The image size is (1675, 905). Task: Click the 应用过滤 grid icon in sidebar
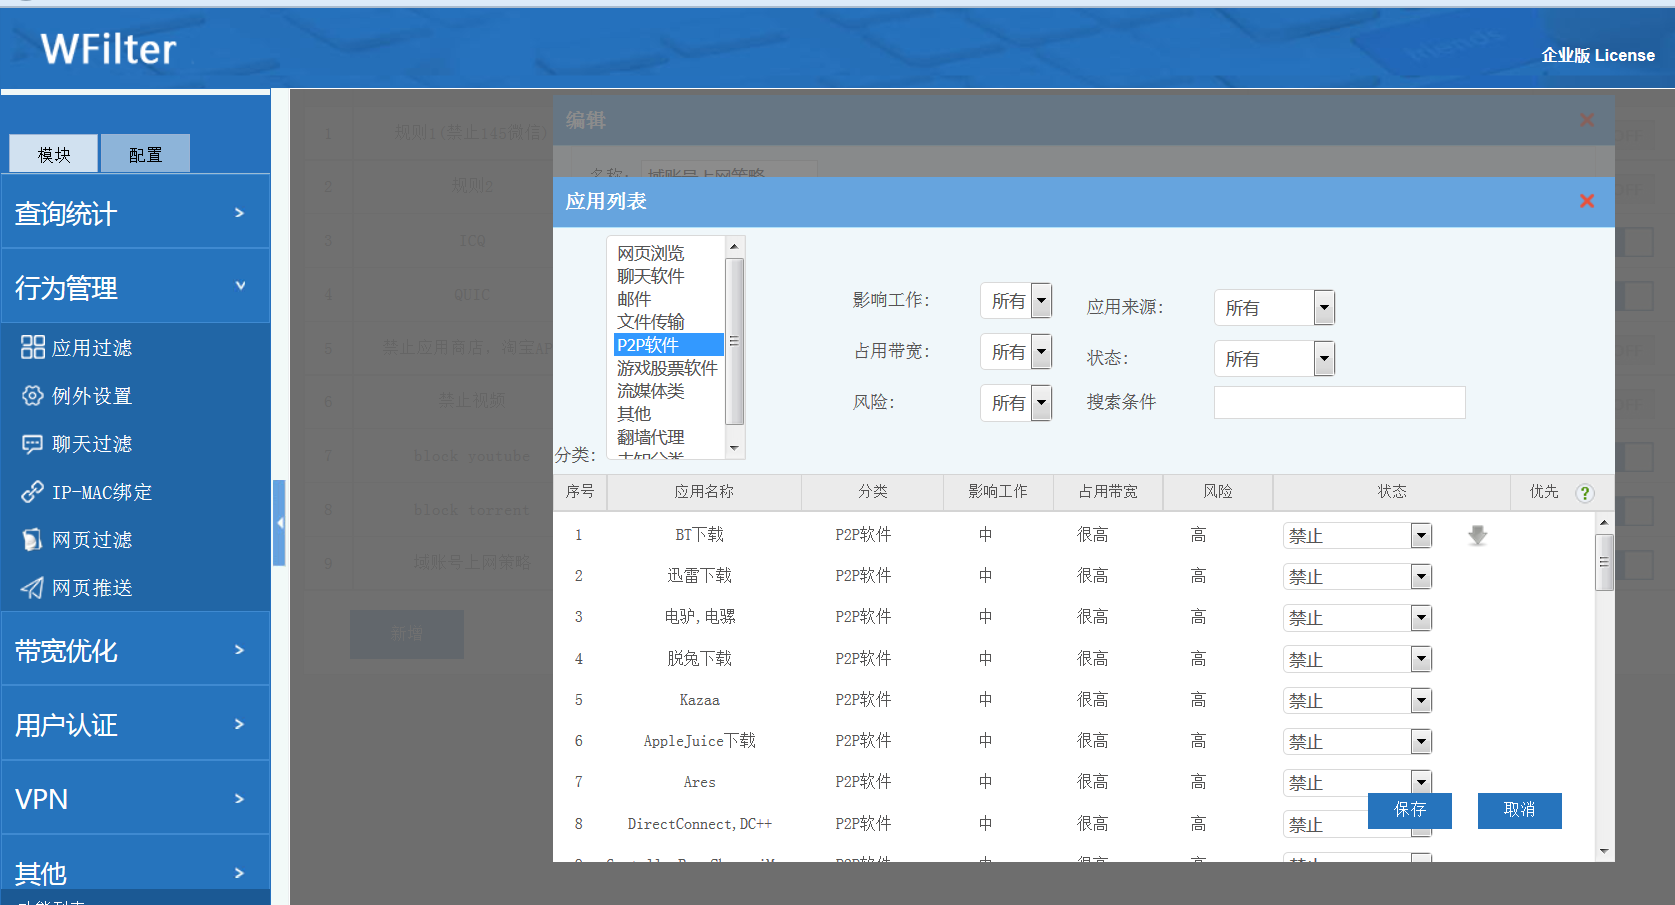(x=33, y=347)
